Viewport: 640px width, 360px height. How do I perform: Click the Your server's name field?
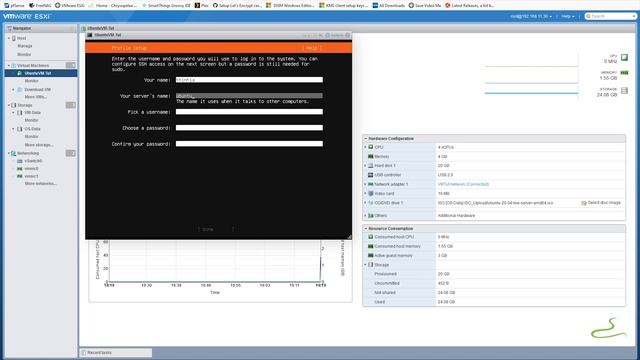click(249, 96)
